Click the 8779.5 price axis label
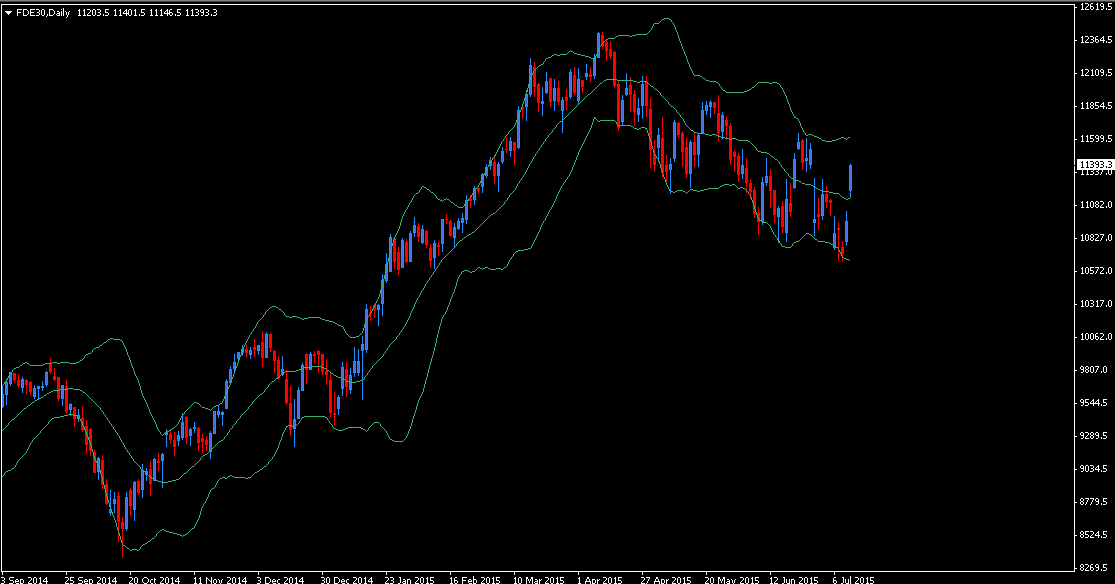This screenshot has height=584, width=1115. coord(1093,502)
